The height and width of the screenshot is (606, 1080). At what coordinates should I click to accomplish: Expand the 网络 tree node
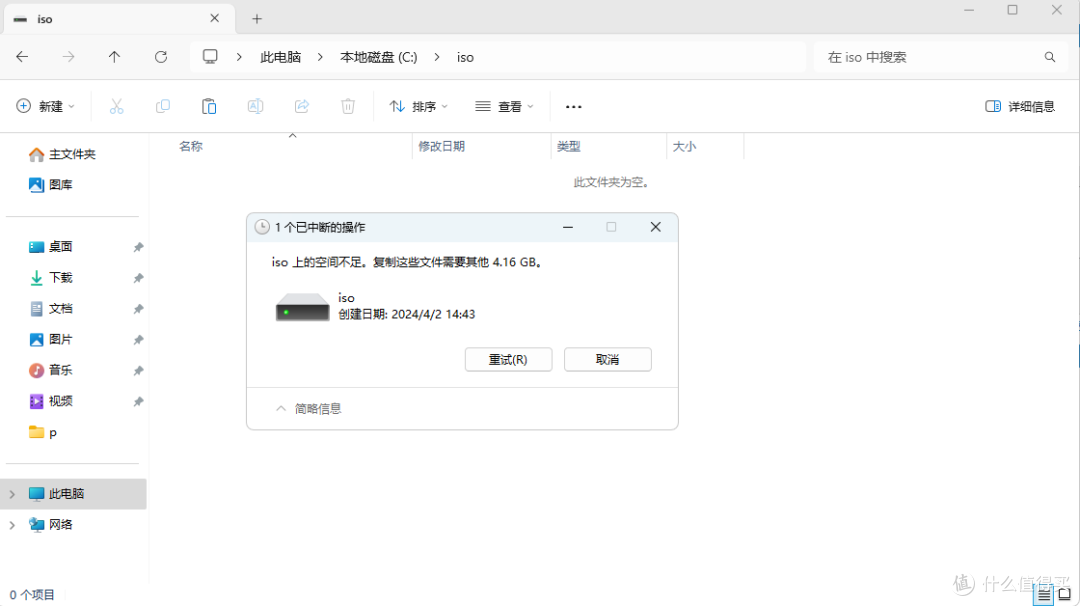[x=12, y=525]
